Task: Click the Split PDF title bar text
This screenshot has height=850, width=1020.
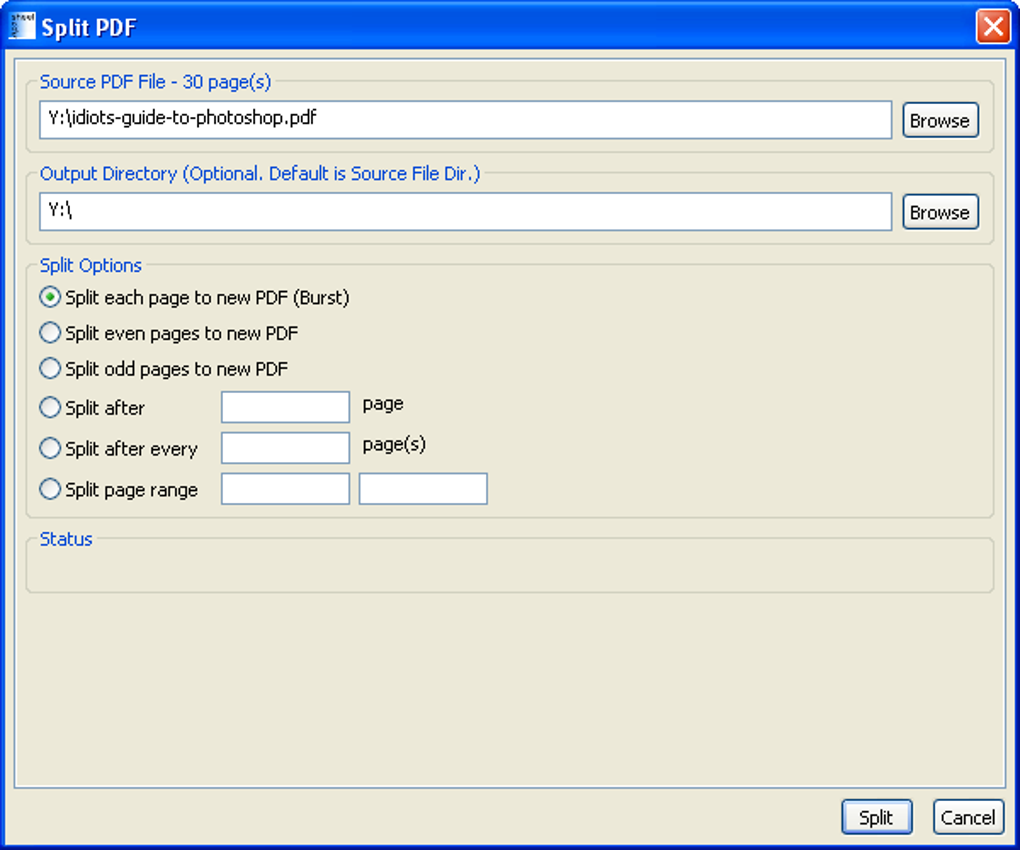Action: tap(88, 27)
